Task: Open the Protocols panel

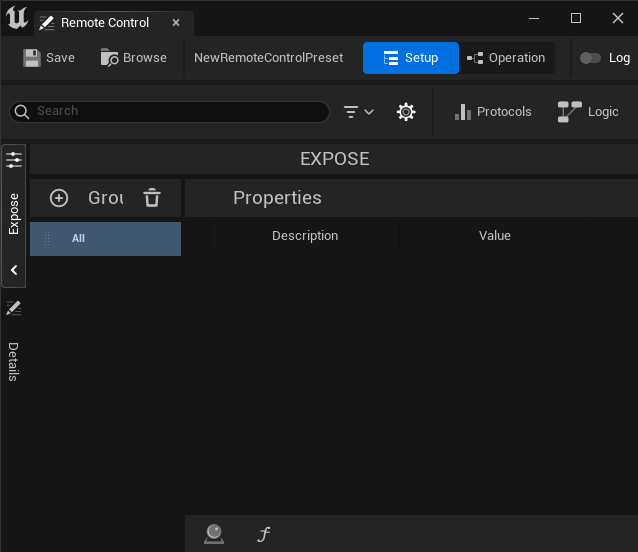Action: point(493,112)
